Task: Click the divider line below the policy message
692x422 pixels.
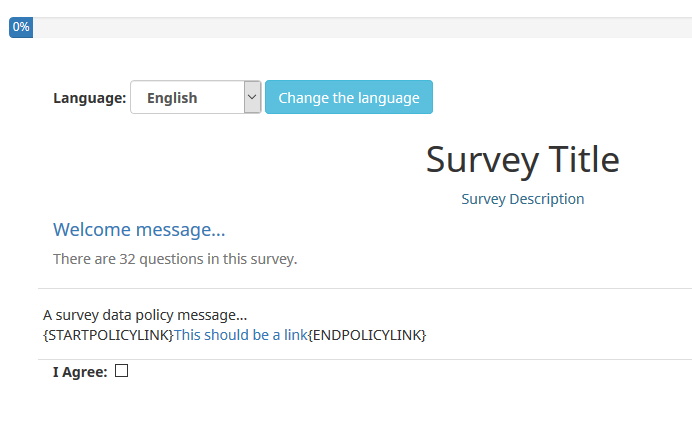Action: click(x=360, y=359)
